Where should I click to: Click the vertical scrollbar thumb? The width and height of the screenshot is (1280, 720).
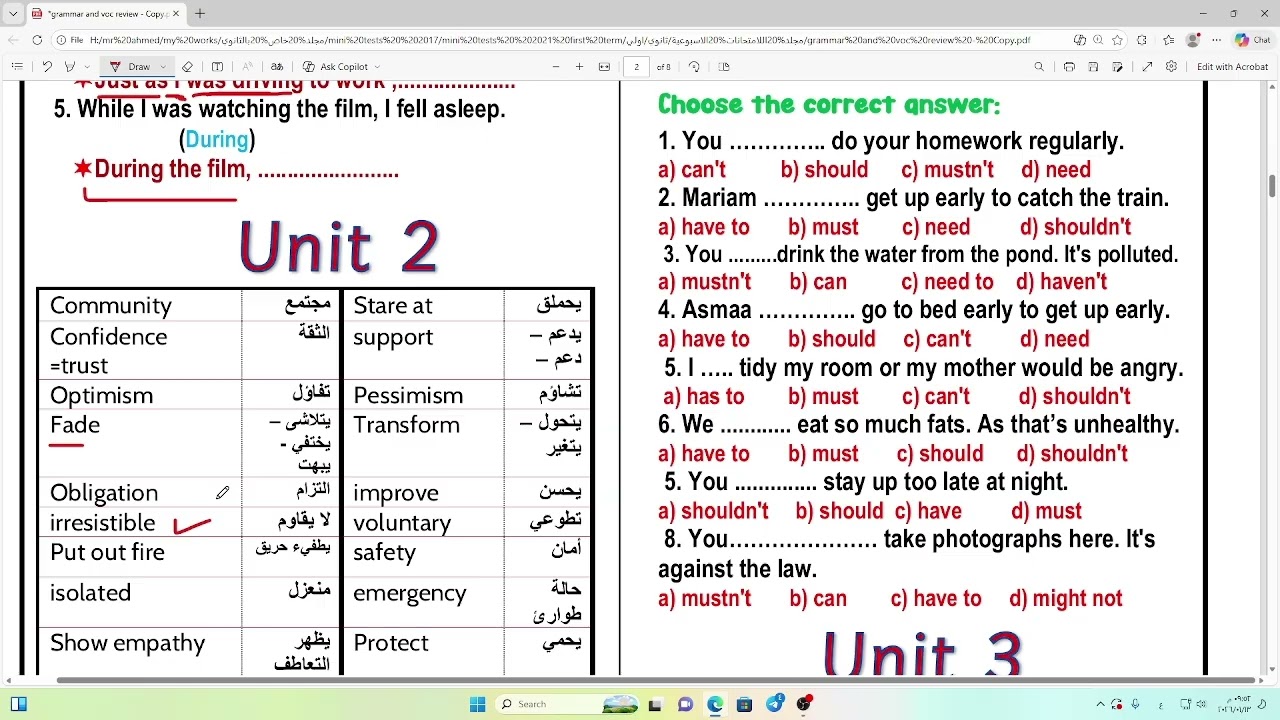1272,186
